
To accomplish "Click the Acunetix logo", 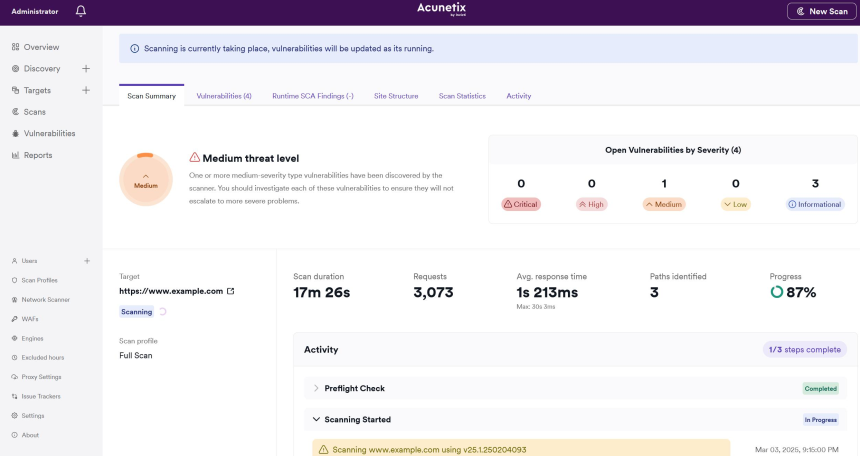I will (x=442, y=9).
